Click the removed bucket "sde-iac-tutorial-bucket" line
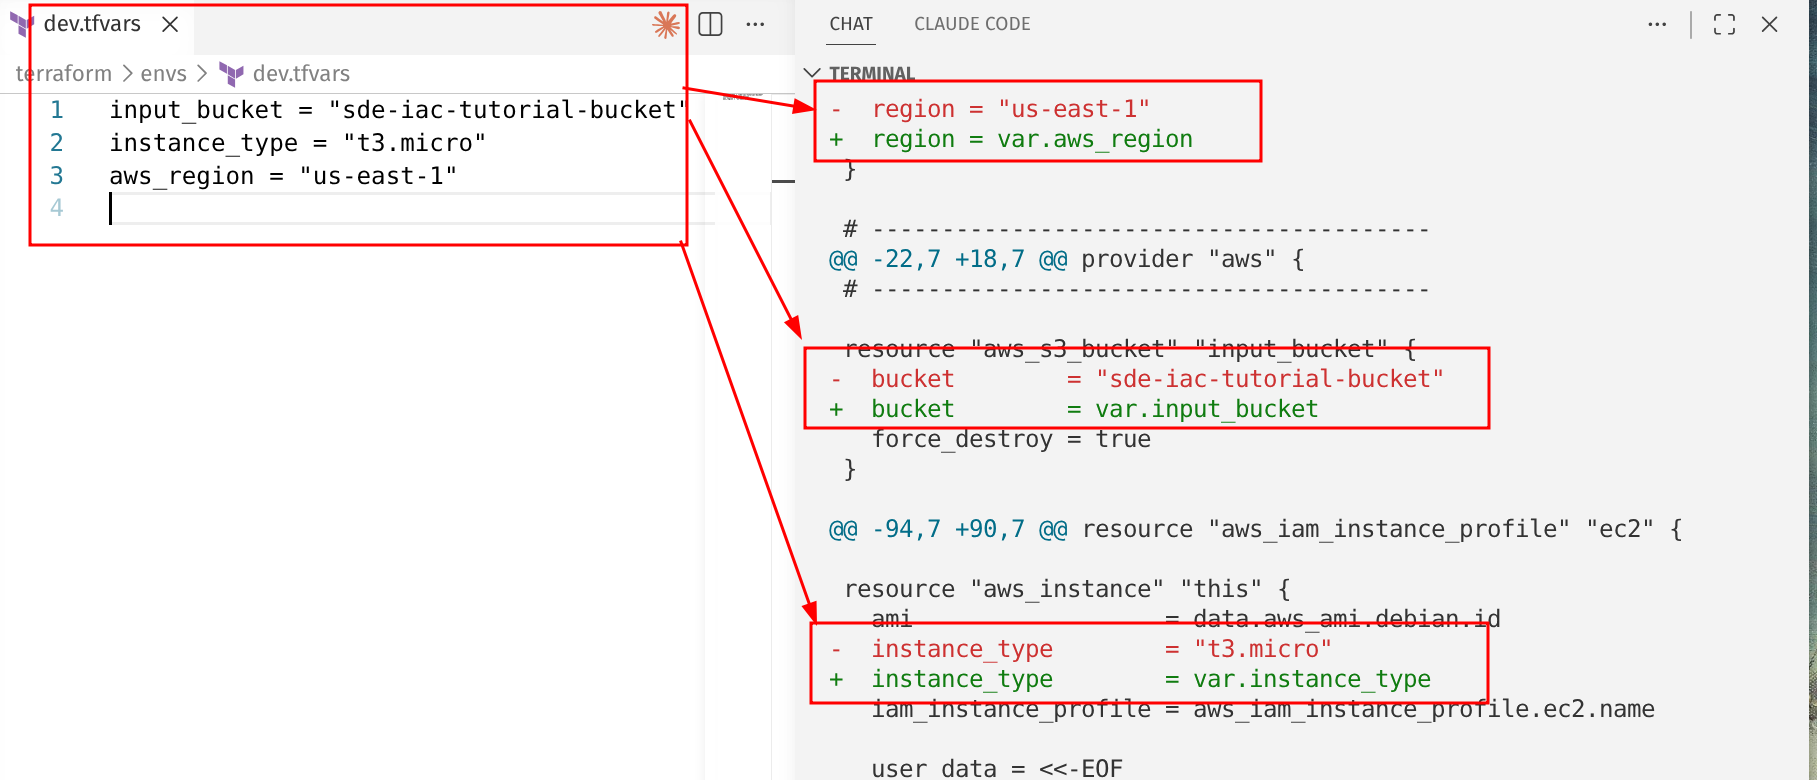1817x780 pixels. point(1137,379)
